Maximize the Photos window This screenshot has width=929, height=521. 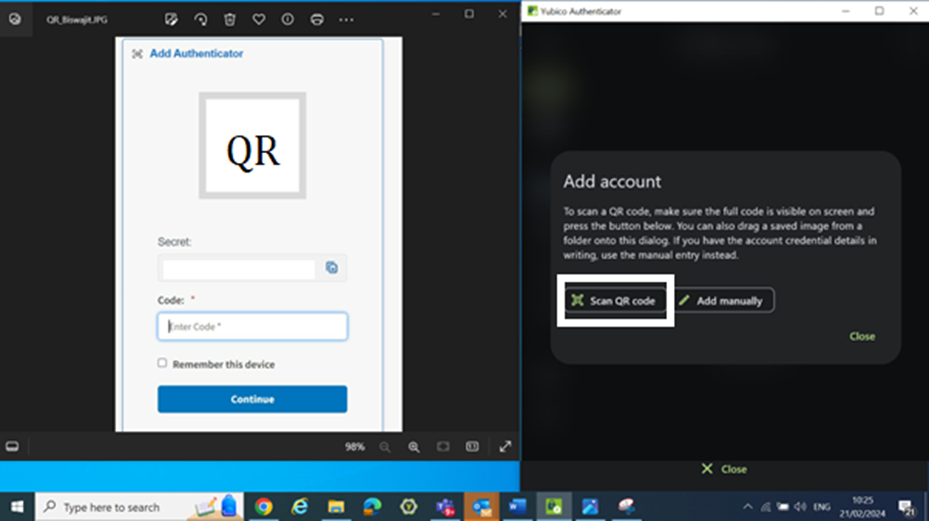469,14
